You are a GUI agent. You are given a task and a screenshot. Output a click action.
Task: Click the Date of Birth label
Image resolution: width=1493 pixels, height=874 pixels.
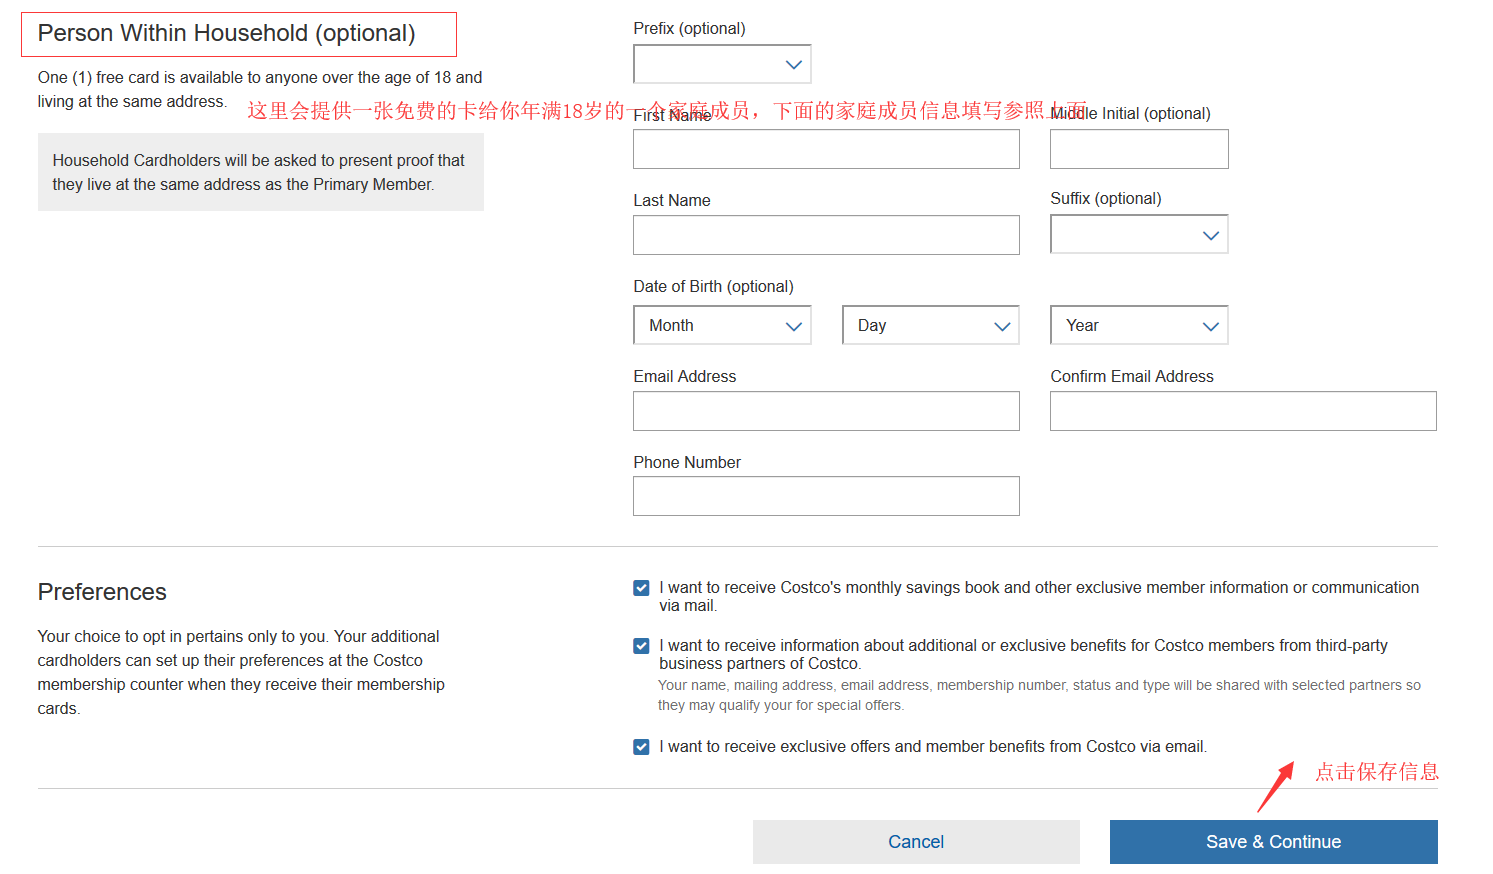tap(713, 287)
